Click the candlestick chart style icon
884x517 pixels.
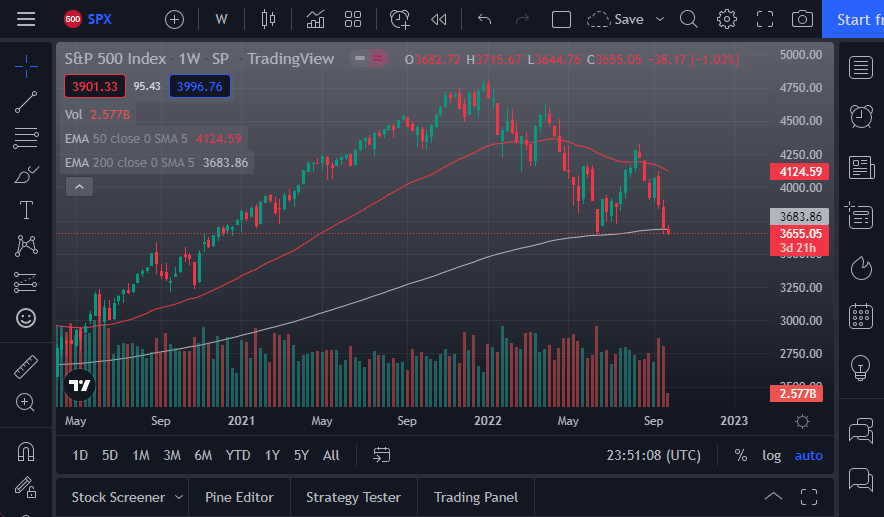point(266,19)
